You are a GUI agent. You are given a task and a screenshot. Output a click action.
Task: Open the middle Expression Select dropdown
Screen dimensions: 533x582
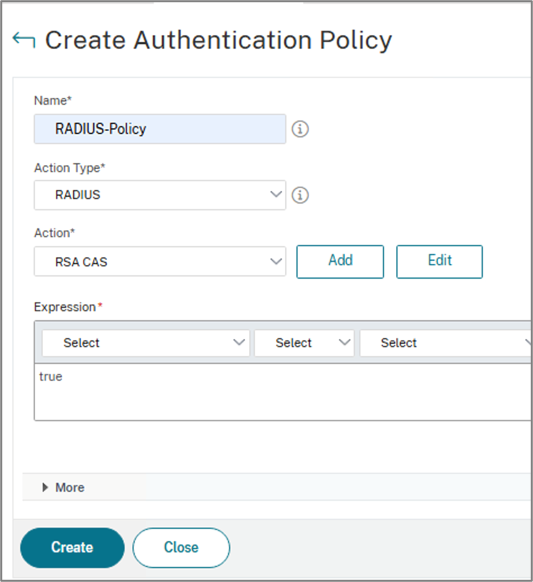[304, 343]
